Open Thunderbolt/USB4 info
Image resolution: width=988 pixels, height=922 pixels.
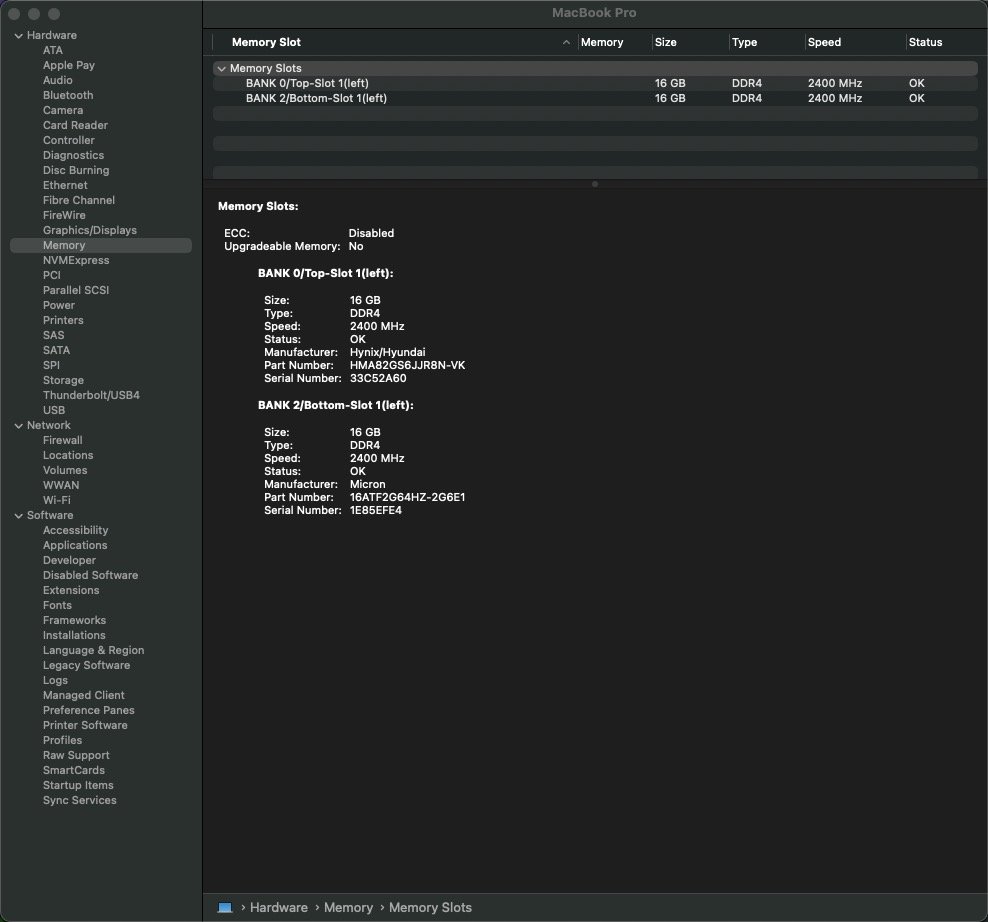click(91, 395)
